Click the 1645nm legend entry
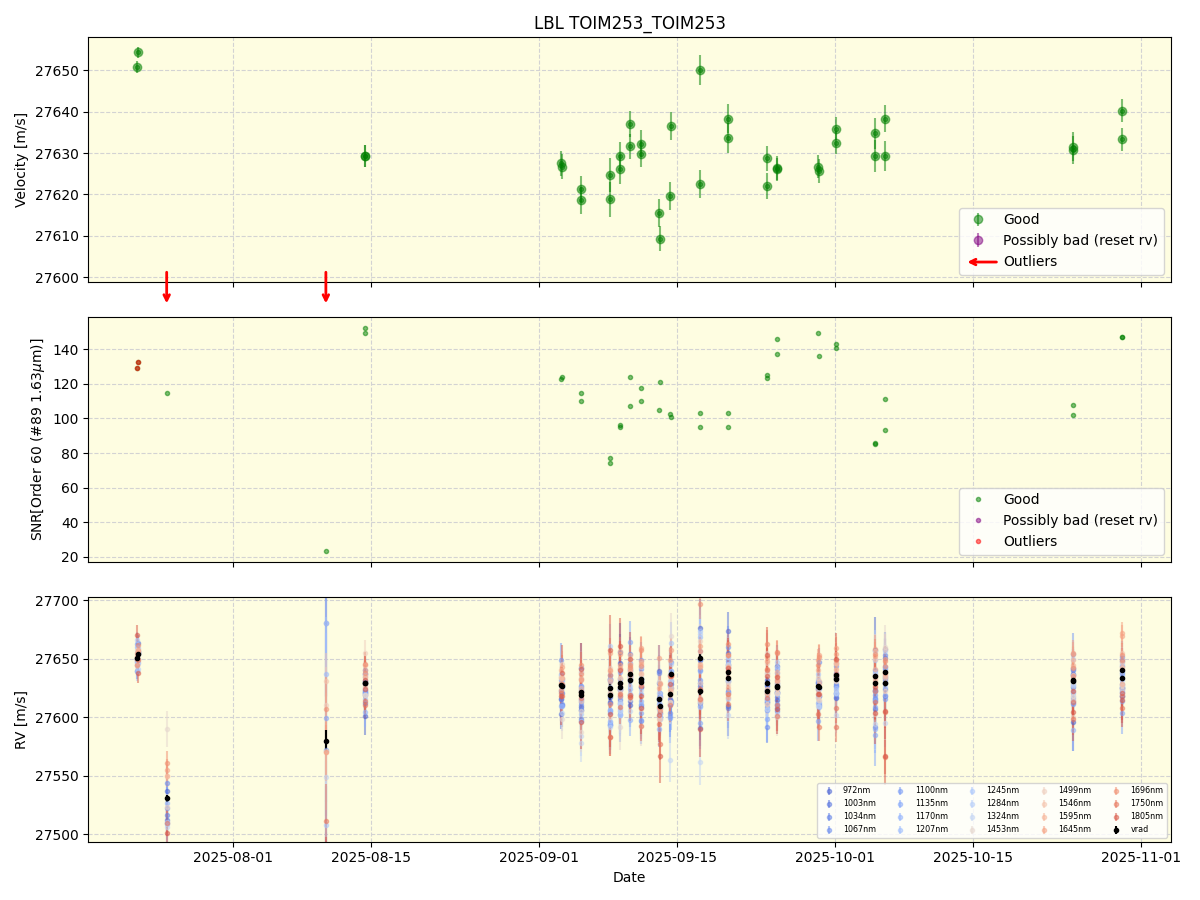This screenshot has width=1200, height=900. click(x=1066, y=829)
